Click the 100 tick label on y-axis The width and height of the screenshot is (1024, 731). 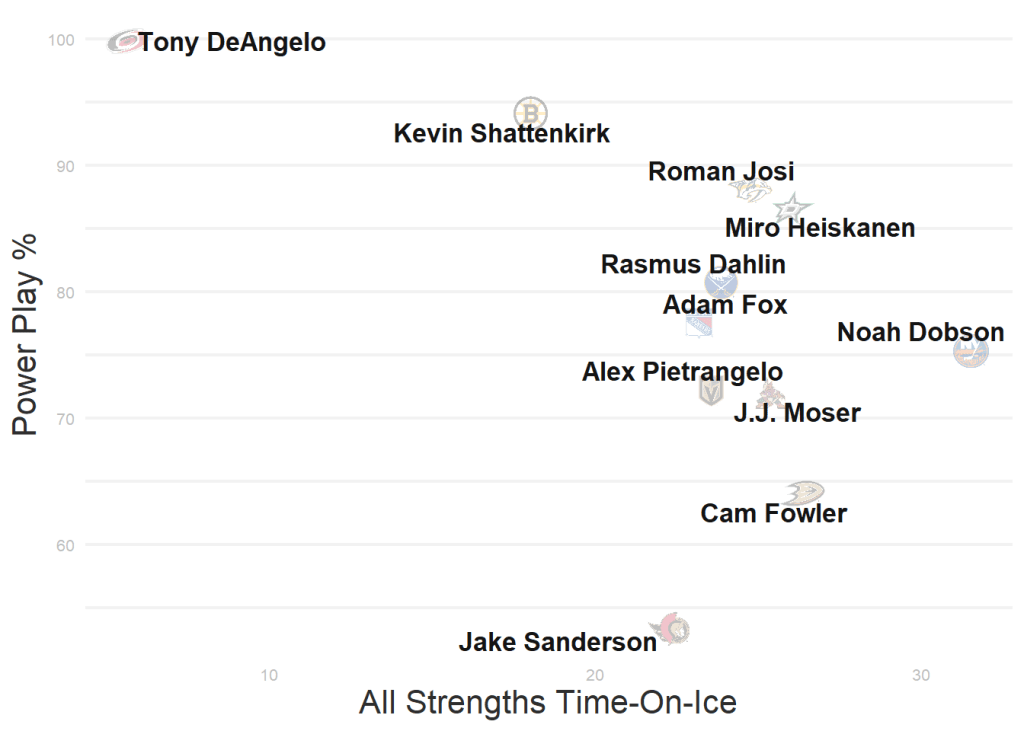tap(60, 40)
